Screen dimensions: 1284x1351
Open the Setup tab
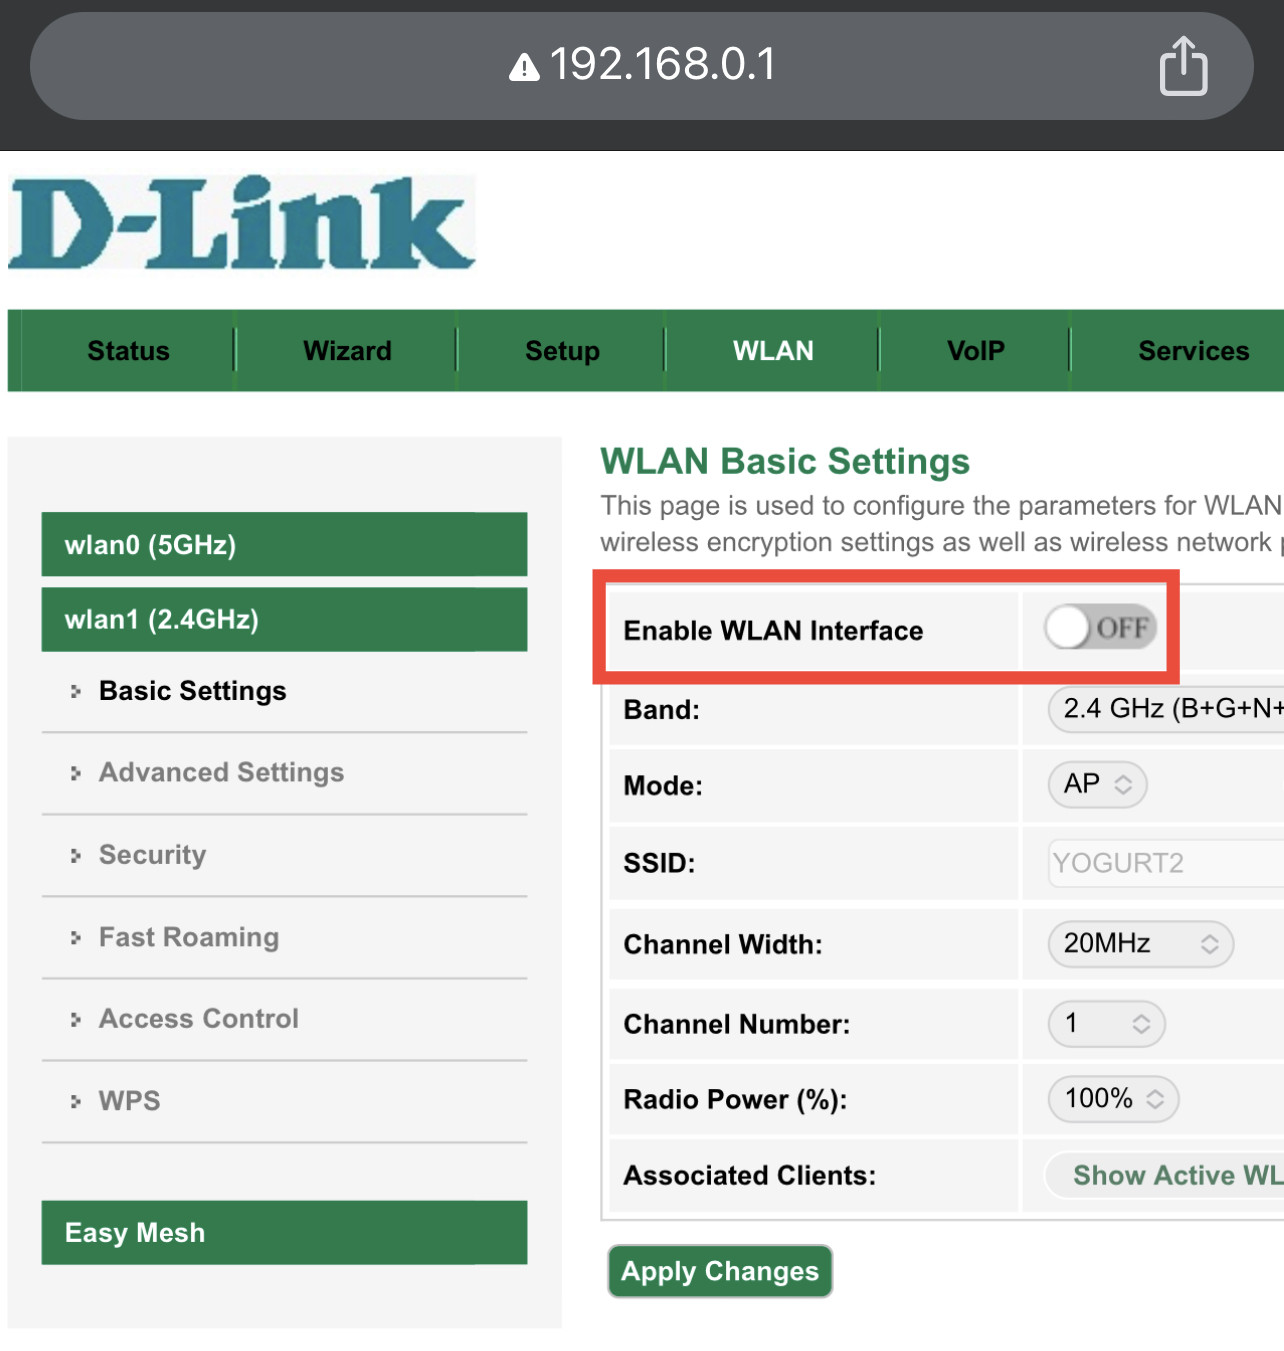pyautogui.click(x=562, y=351)
